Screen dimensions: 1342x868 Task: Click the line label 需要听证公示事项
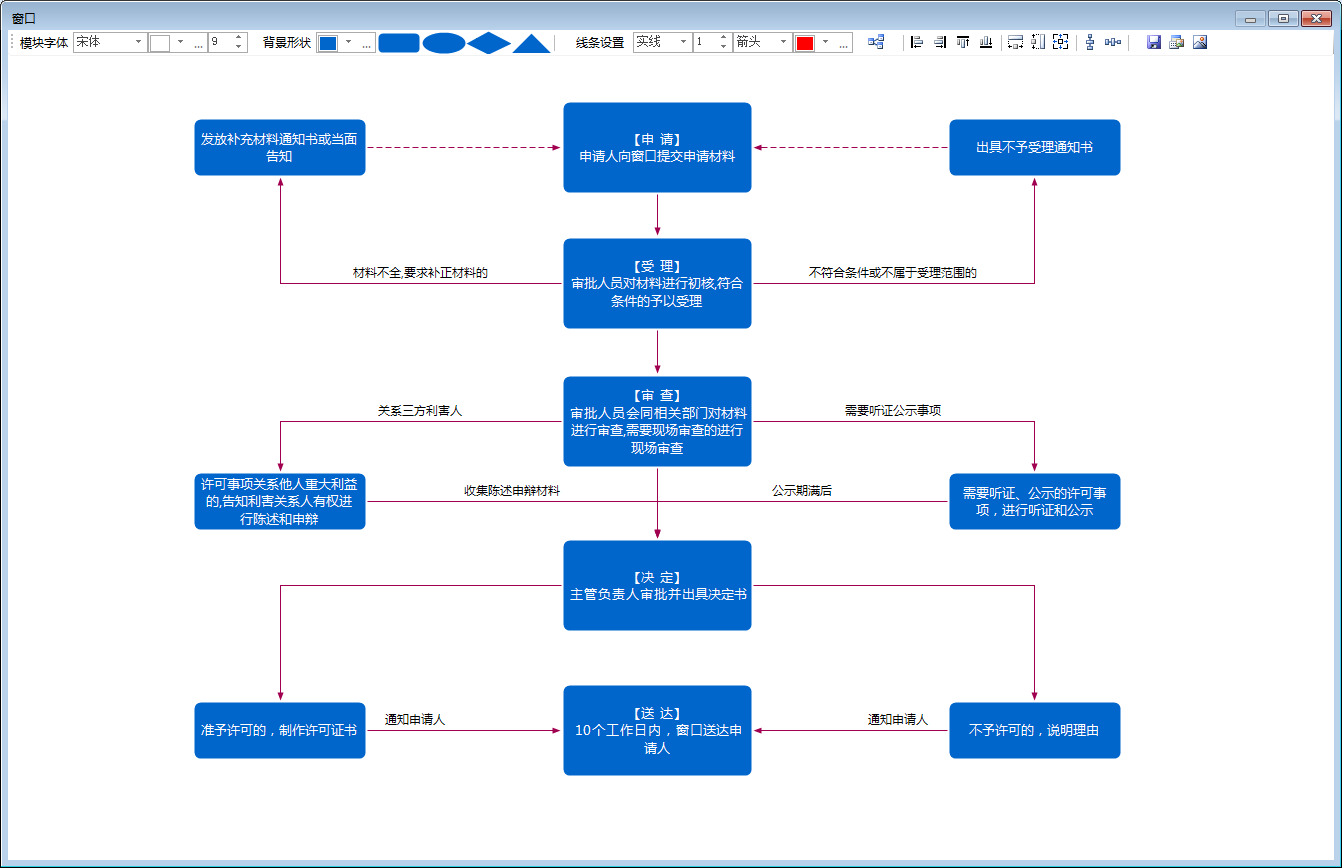(x=892, y=410)
